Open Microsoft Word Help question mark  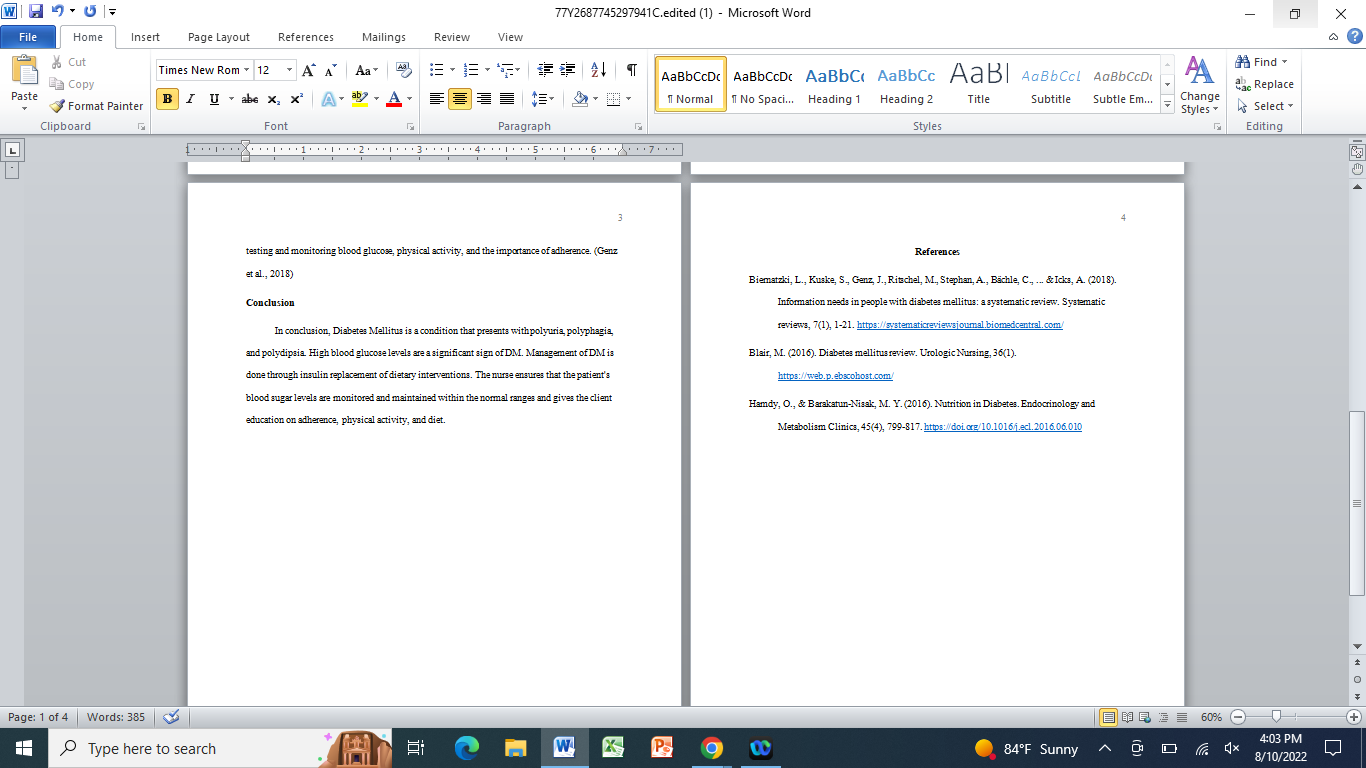[x=1354, y=36]
